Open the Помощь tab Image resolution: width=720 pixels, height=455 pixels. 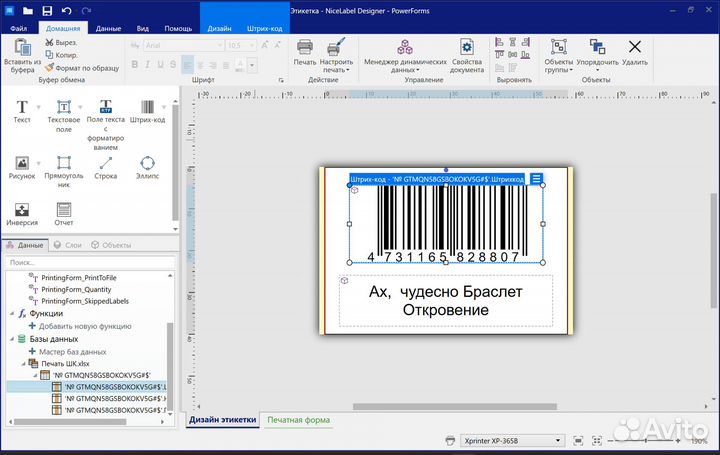178,28
